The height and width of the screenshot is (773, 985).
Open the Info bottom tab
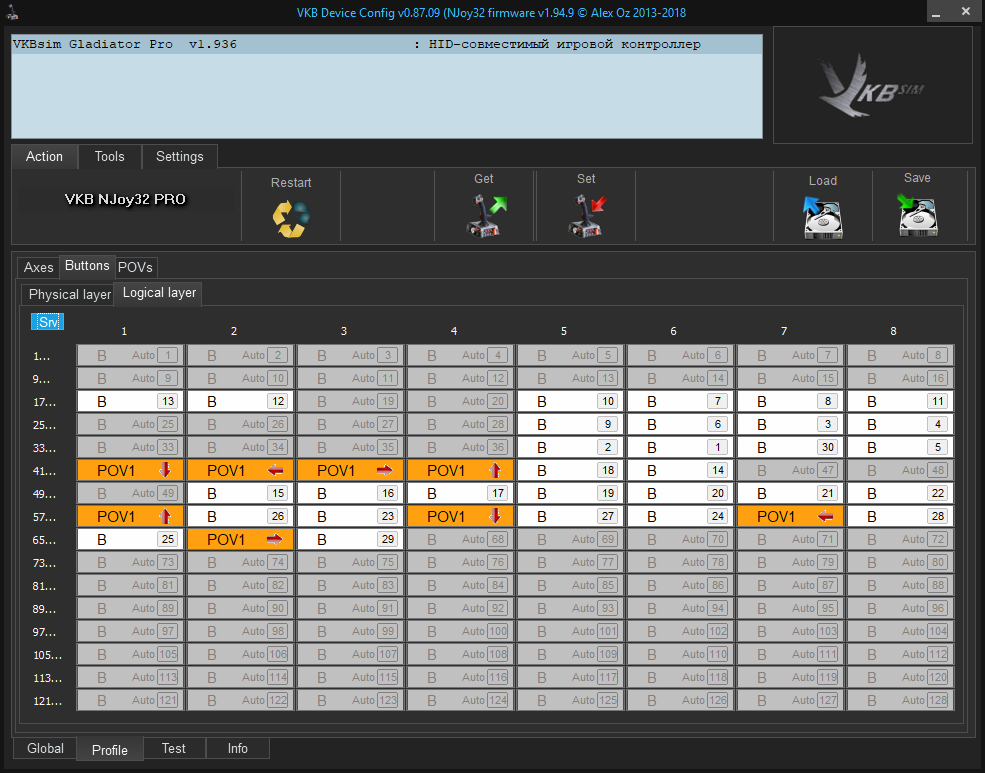coord(237,749)
